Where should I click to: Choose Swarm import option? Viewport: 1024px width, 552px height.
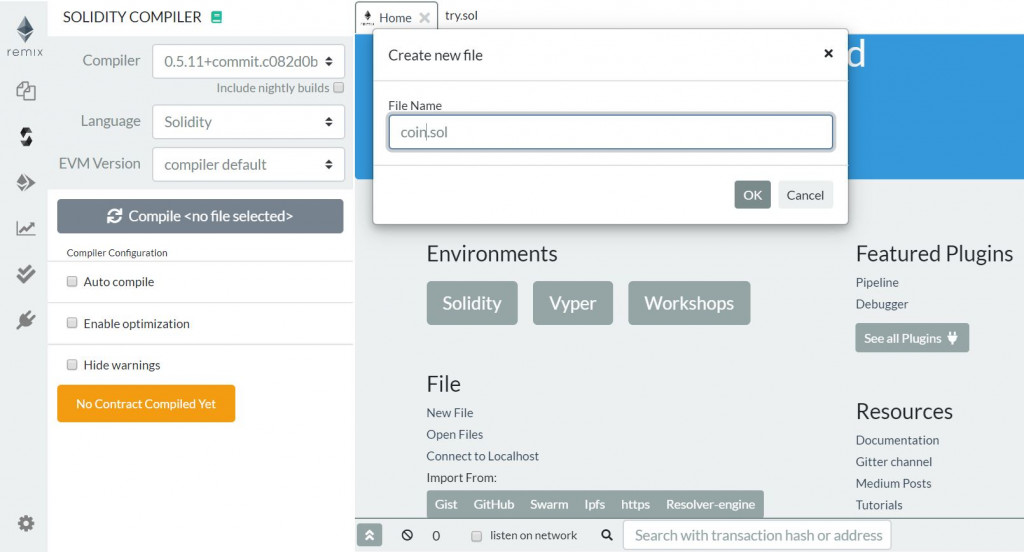tap(549, 504)
